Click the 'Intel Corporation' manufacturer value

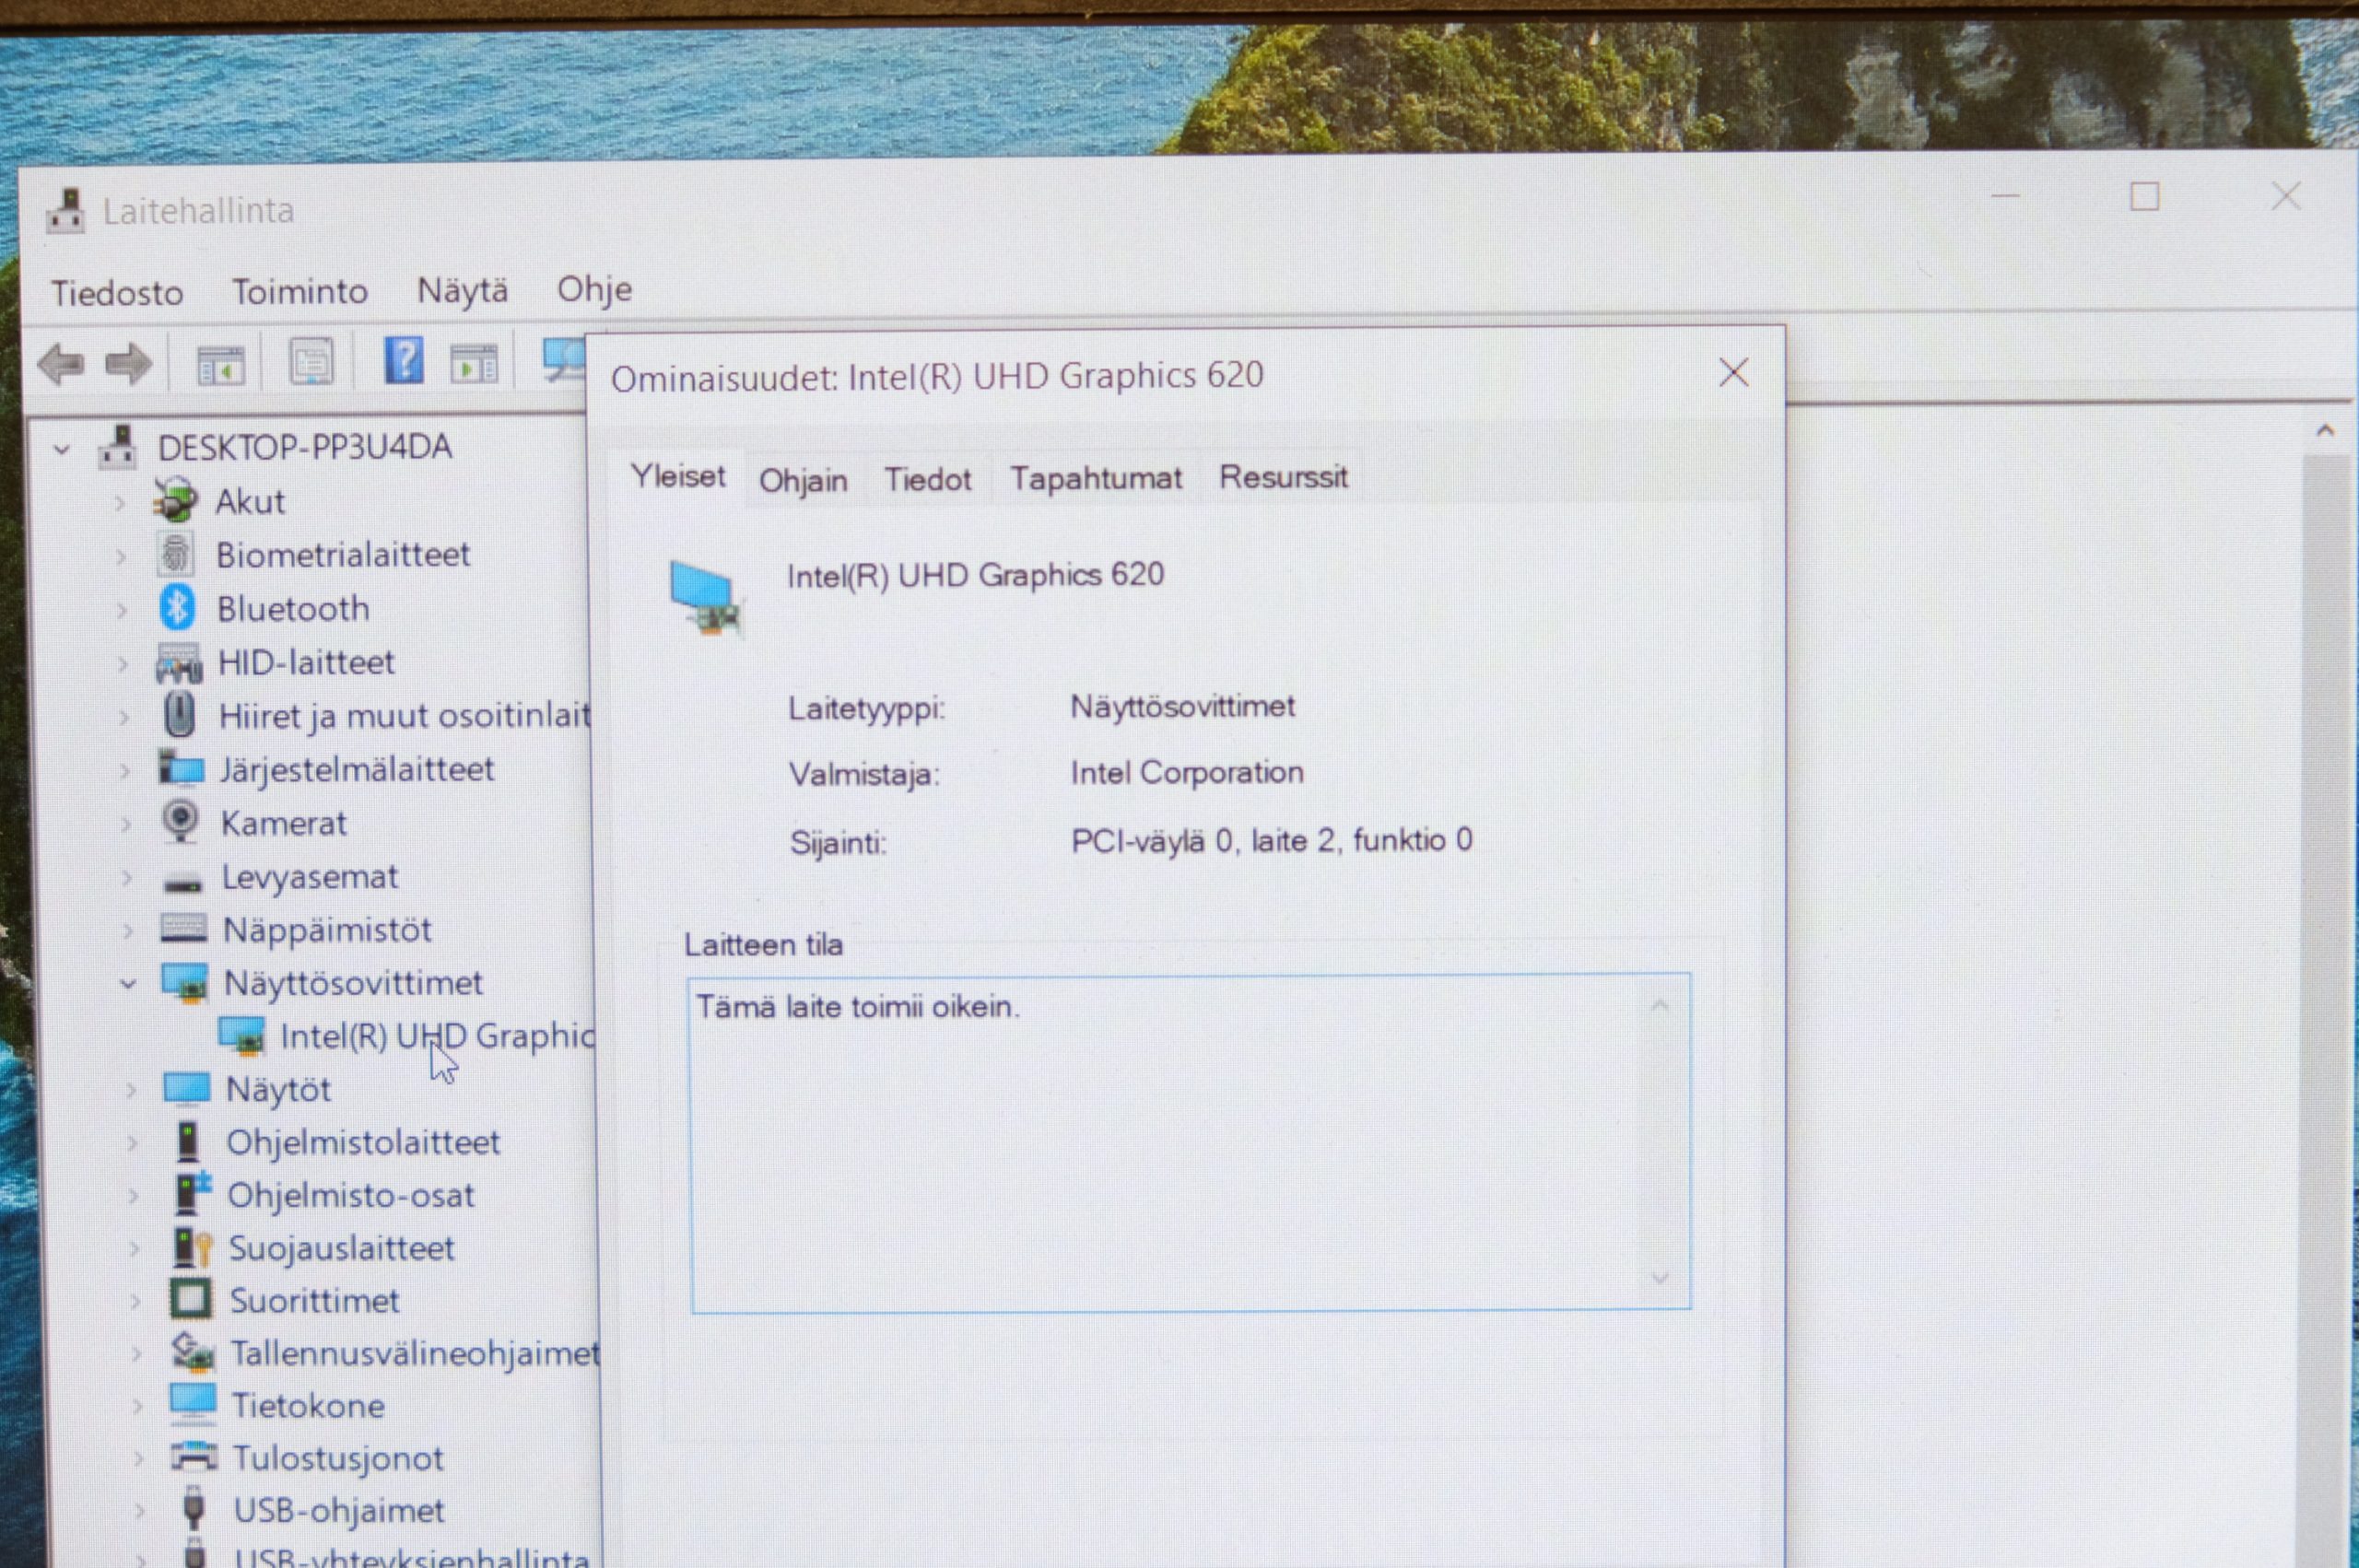point(1187,772)
